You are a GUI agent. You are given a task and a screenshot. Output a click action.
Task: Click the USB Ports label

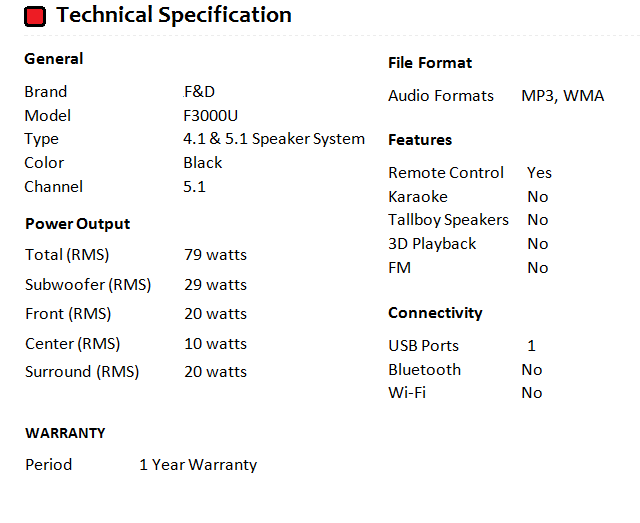click(x=424, y=346)
